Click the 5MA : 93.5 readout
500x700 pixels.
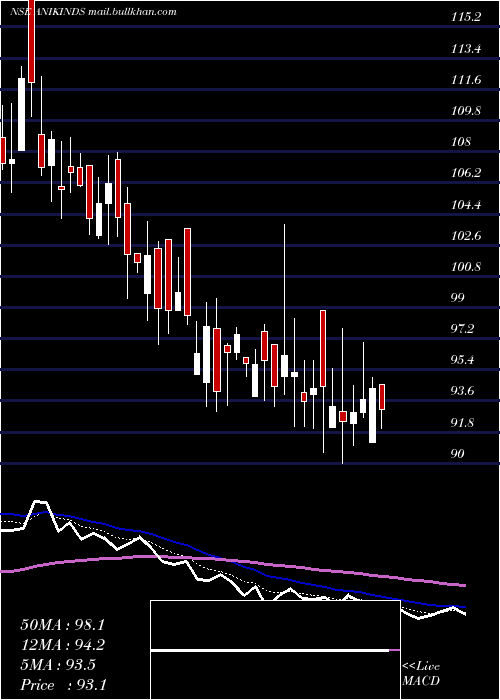coord(58,665)
